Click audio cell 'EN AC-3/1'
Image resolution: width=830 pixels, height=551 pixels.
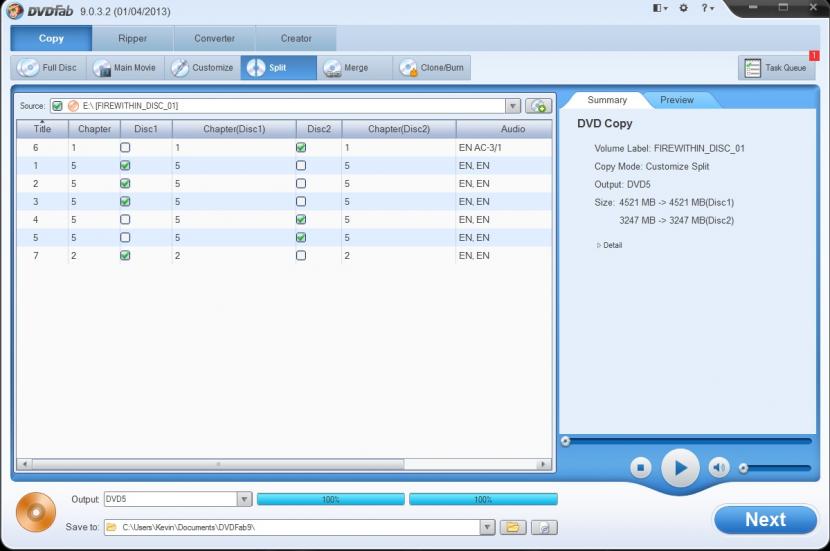point(480,148)
